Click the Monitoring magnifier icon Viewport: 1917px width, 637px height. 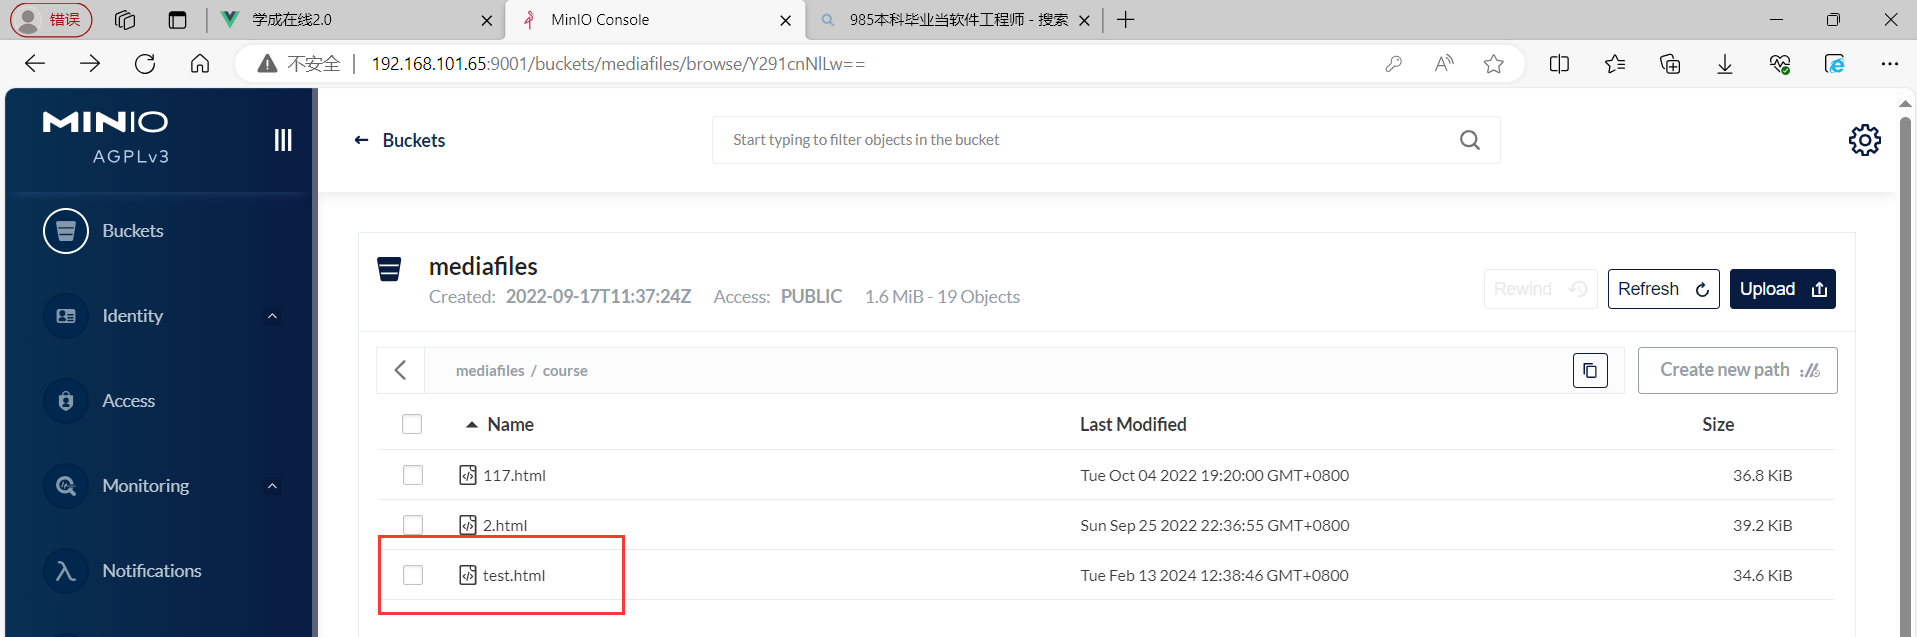click(66, 486)
